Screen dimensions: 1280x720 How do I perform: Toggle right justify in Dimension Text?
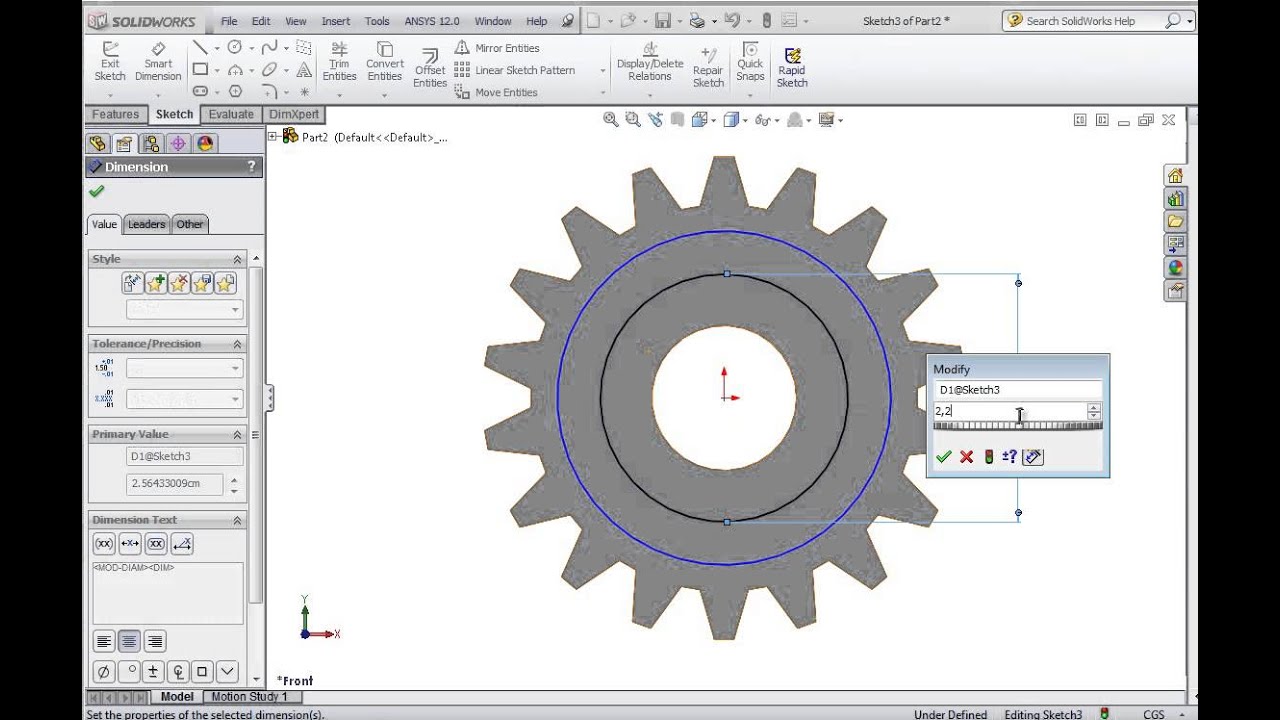[155, 642]
